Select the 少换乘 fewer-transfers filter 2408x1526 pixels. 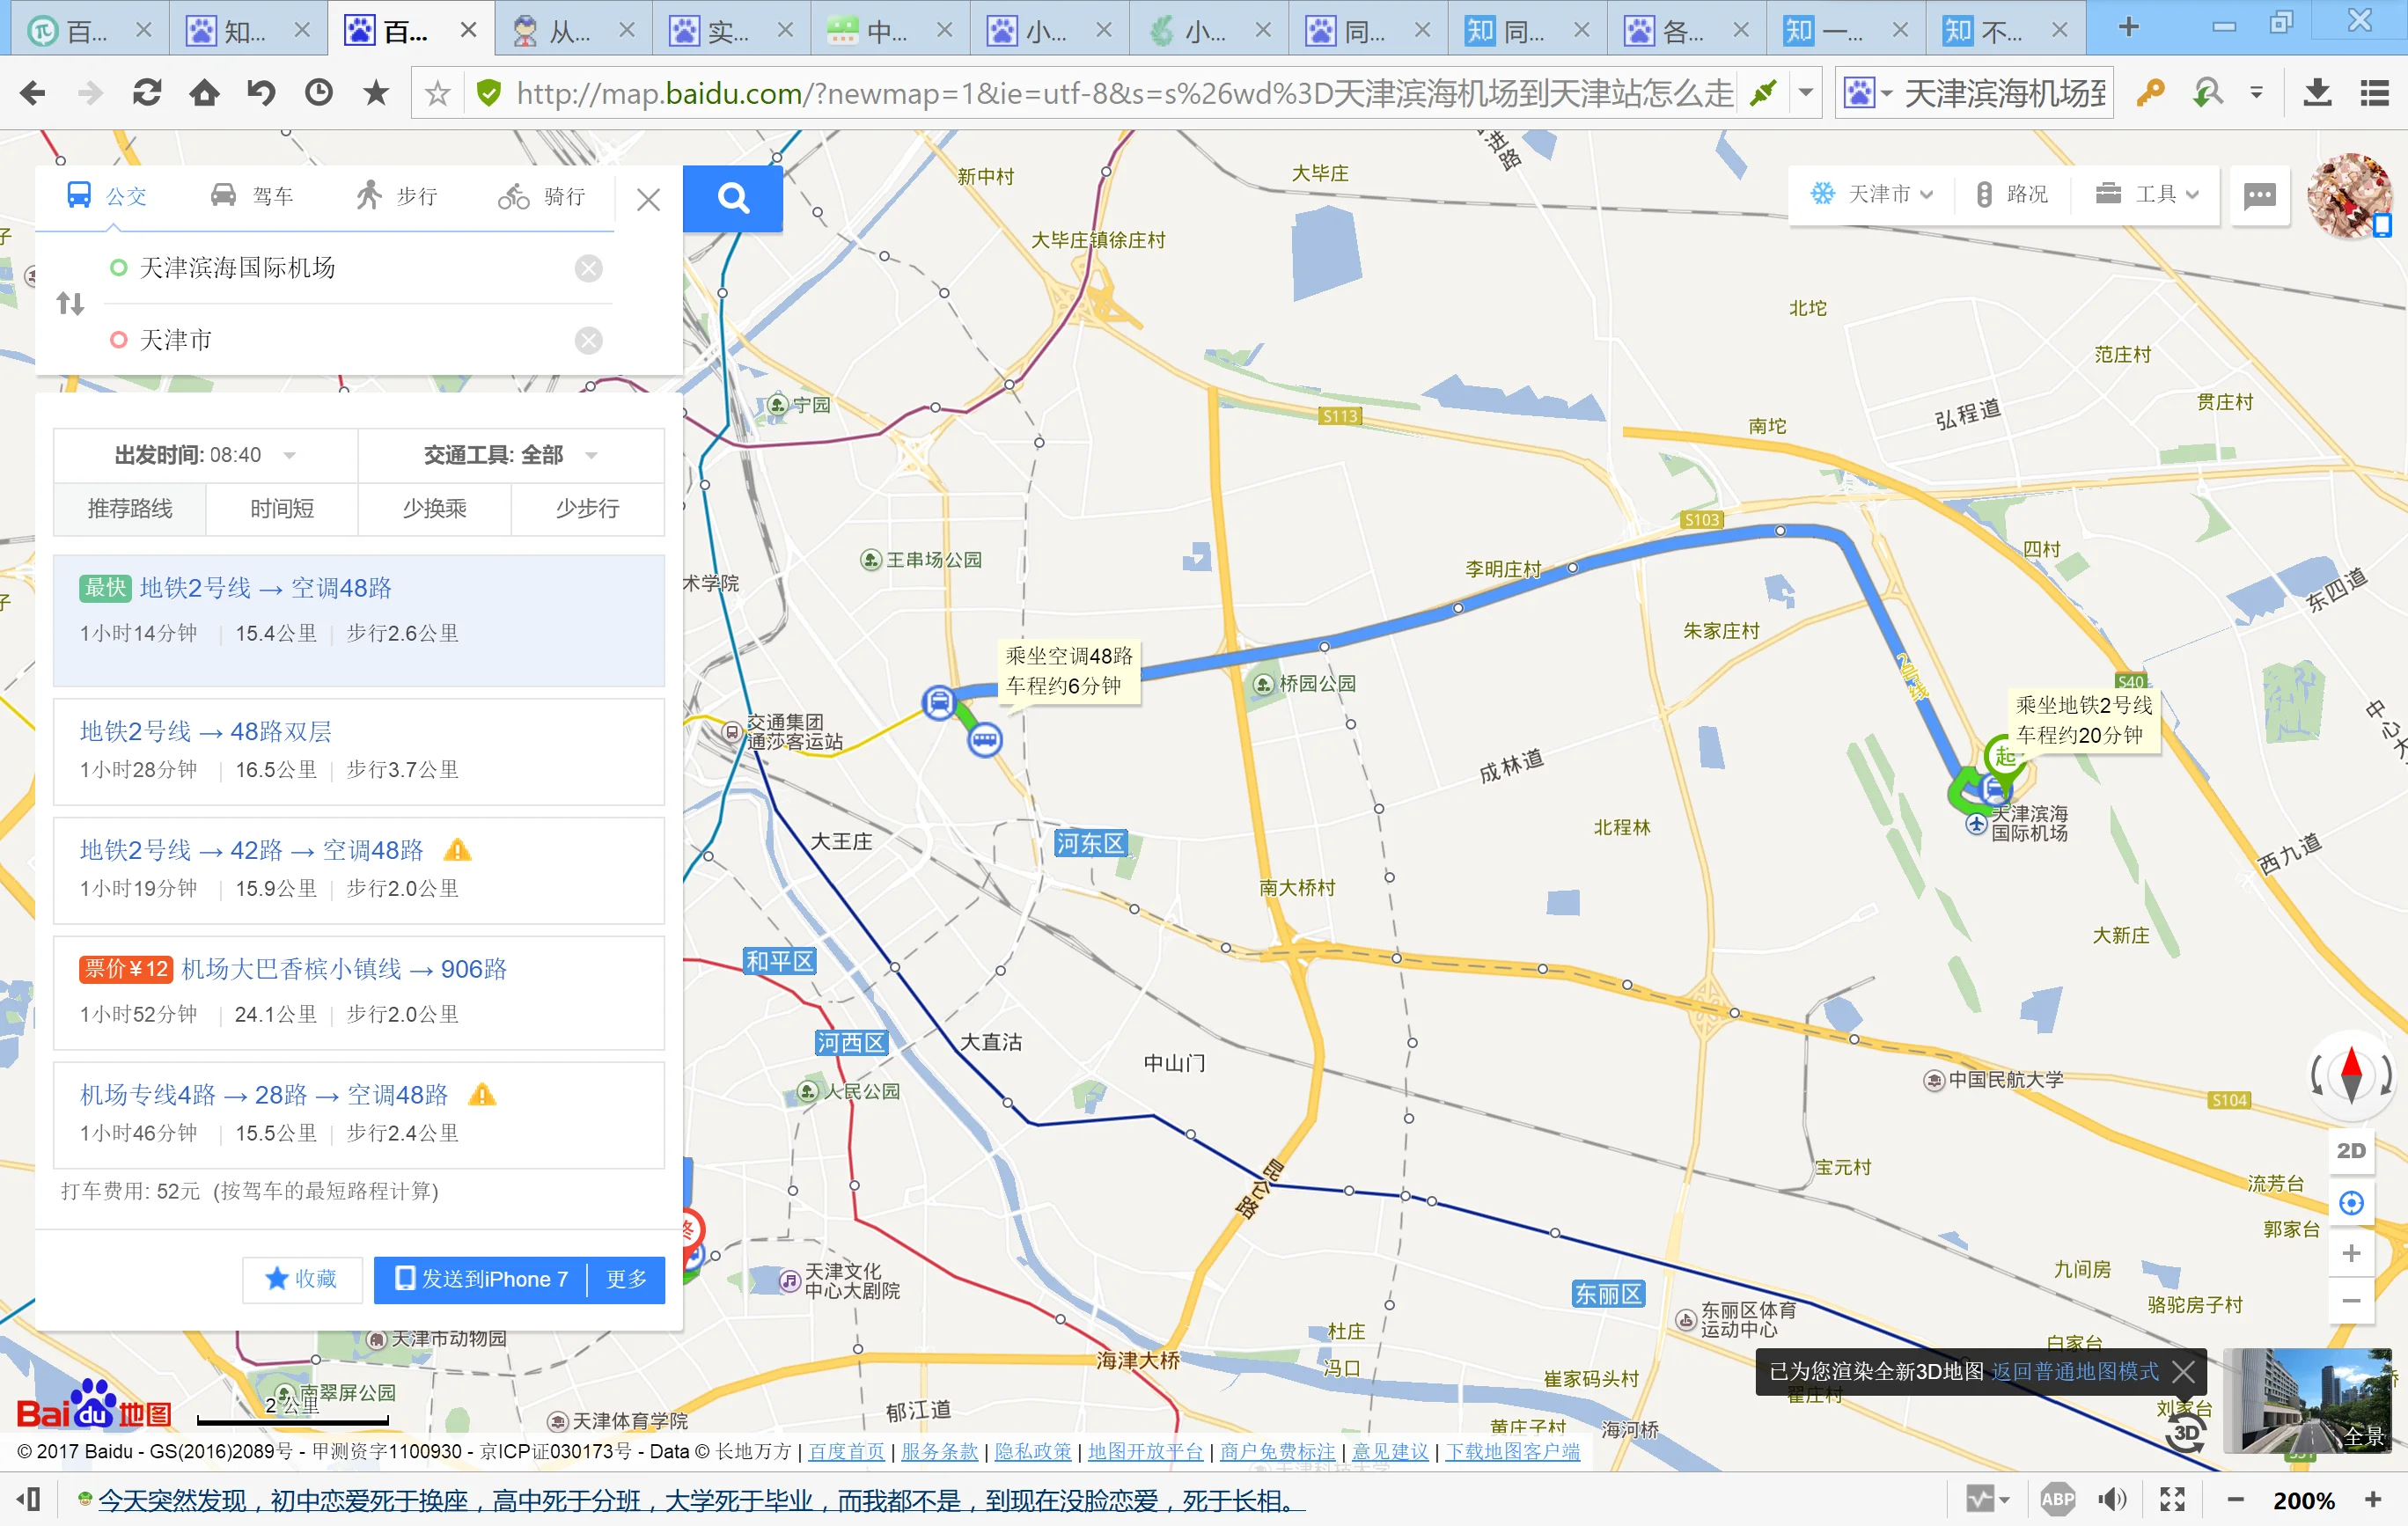(434, 509)
